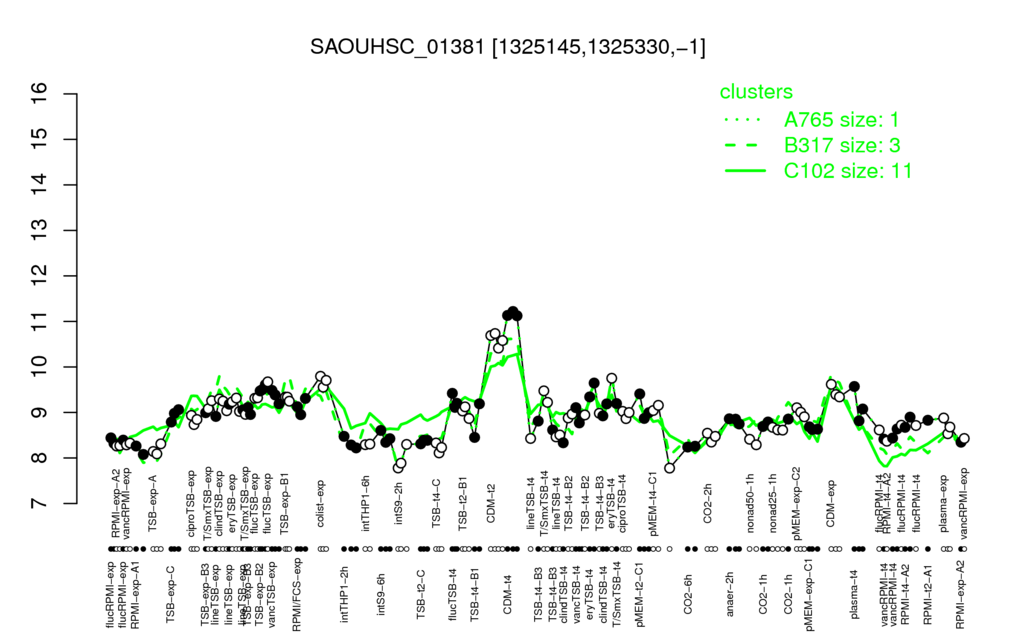
Task: Click legend entry 'A765 size: 1'
Action: [x=841, y=120]
